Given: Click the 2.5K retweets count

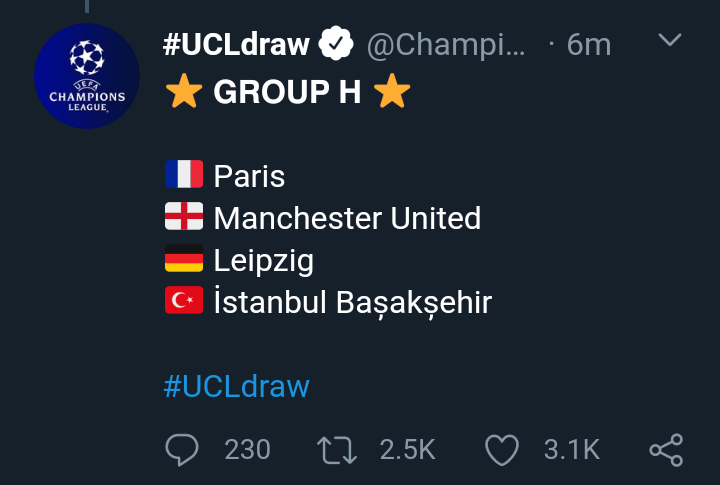Looking at the screenshot, I should (408, 450).
